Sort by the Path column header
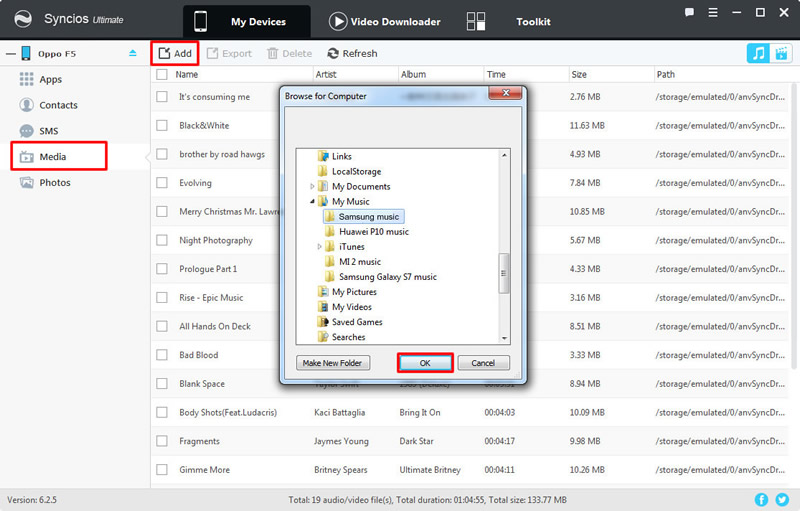 click(665, 74)
